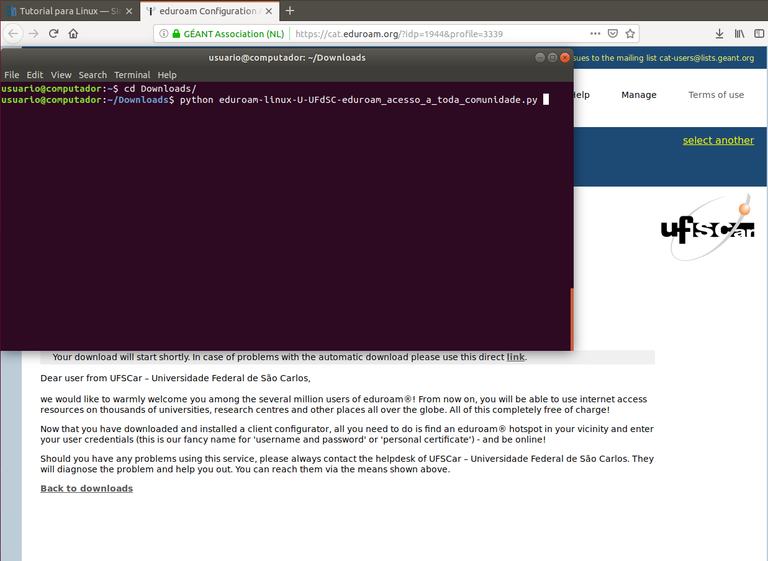Go back with the Firefox back arrow
Screen dimensions: 768x561
13,33
